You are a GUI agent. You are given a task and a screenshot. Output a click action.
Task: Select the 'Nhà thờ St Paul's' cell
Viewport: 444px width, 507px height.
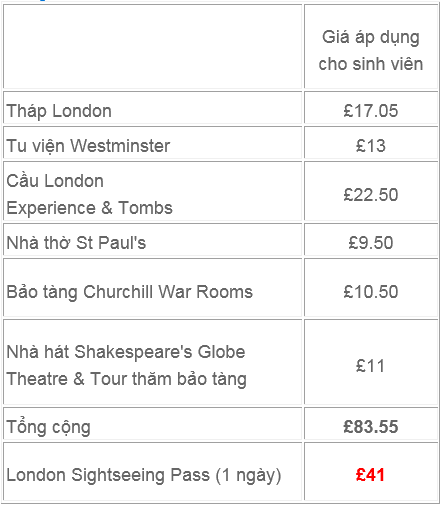(153, 240)
